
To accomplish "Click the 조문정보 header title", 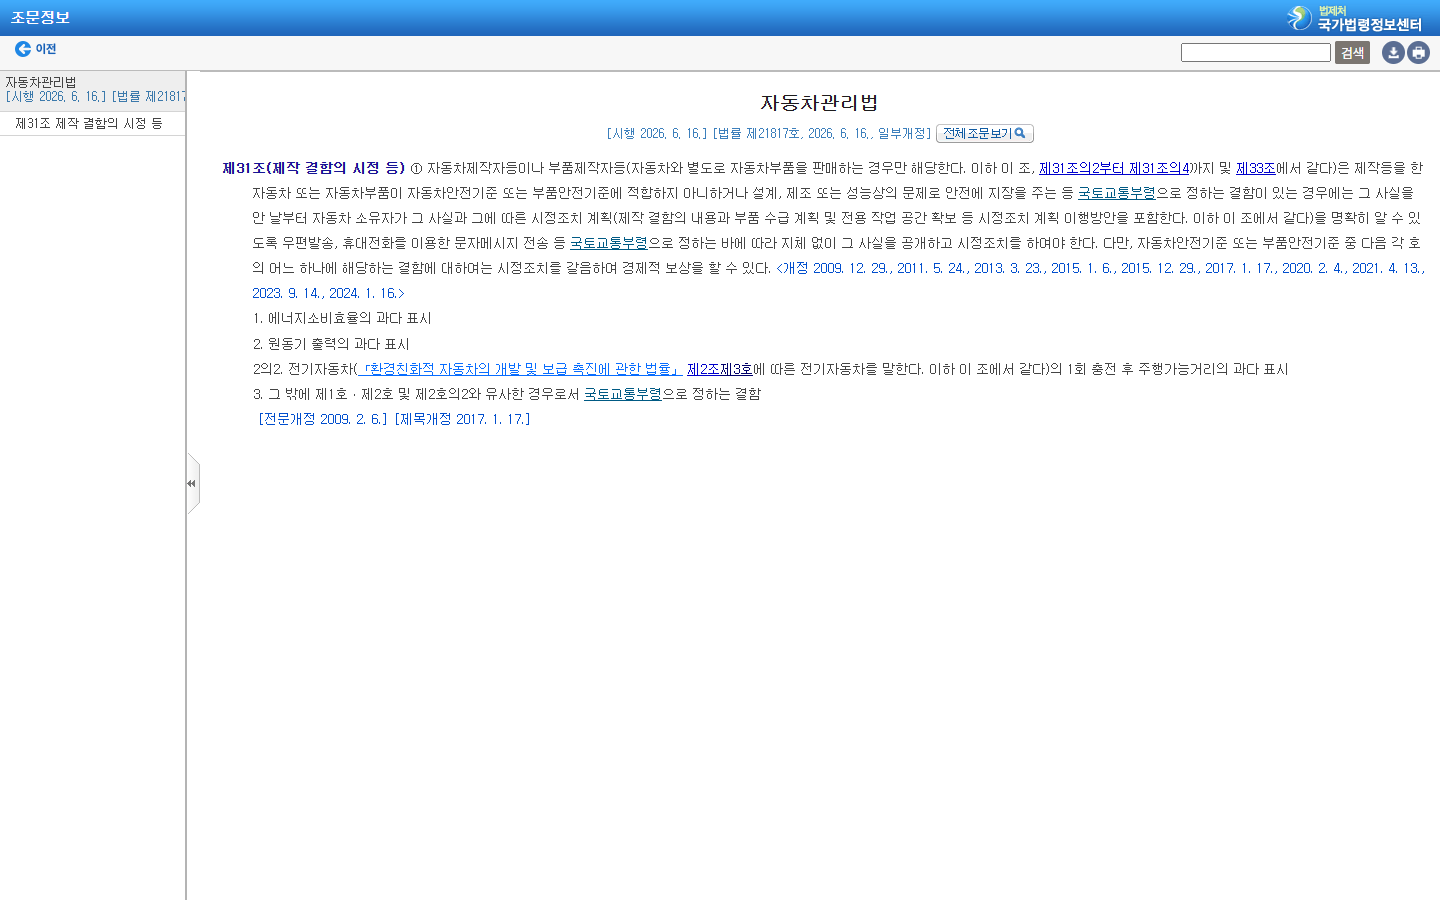I will tap(40, 18).
